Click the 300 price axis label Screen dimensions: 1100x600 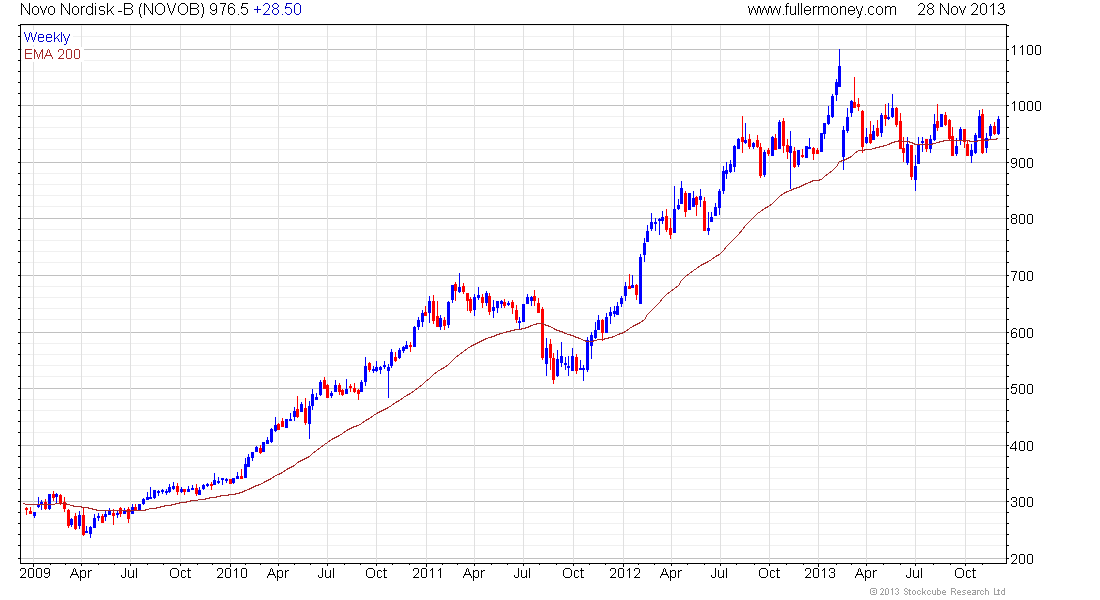[x=1022, y=502]
